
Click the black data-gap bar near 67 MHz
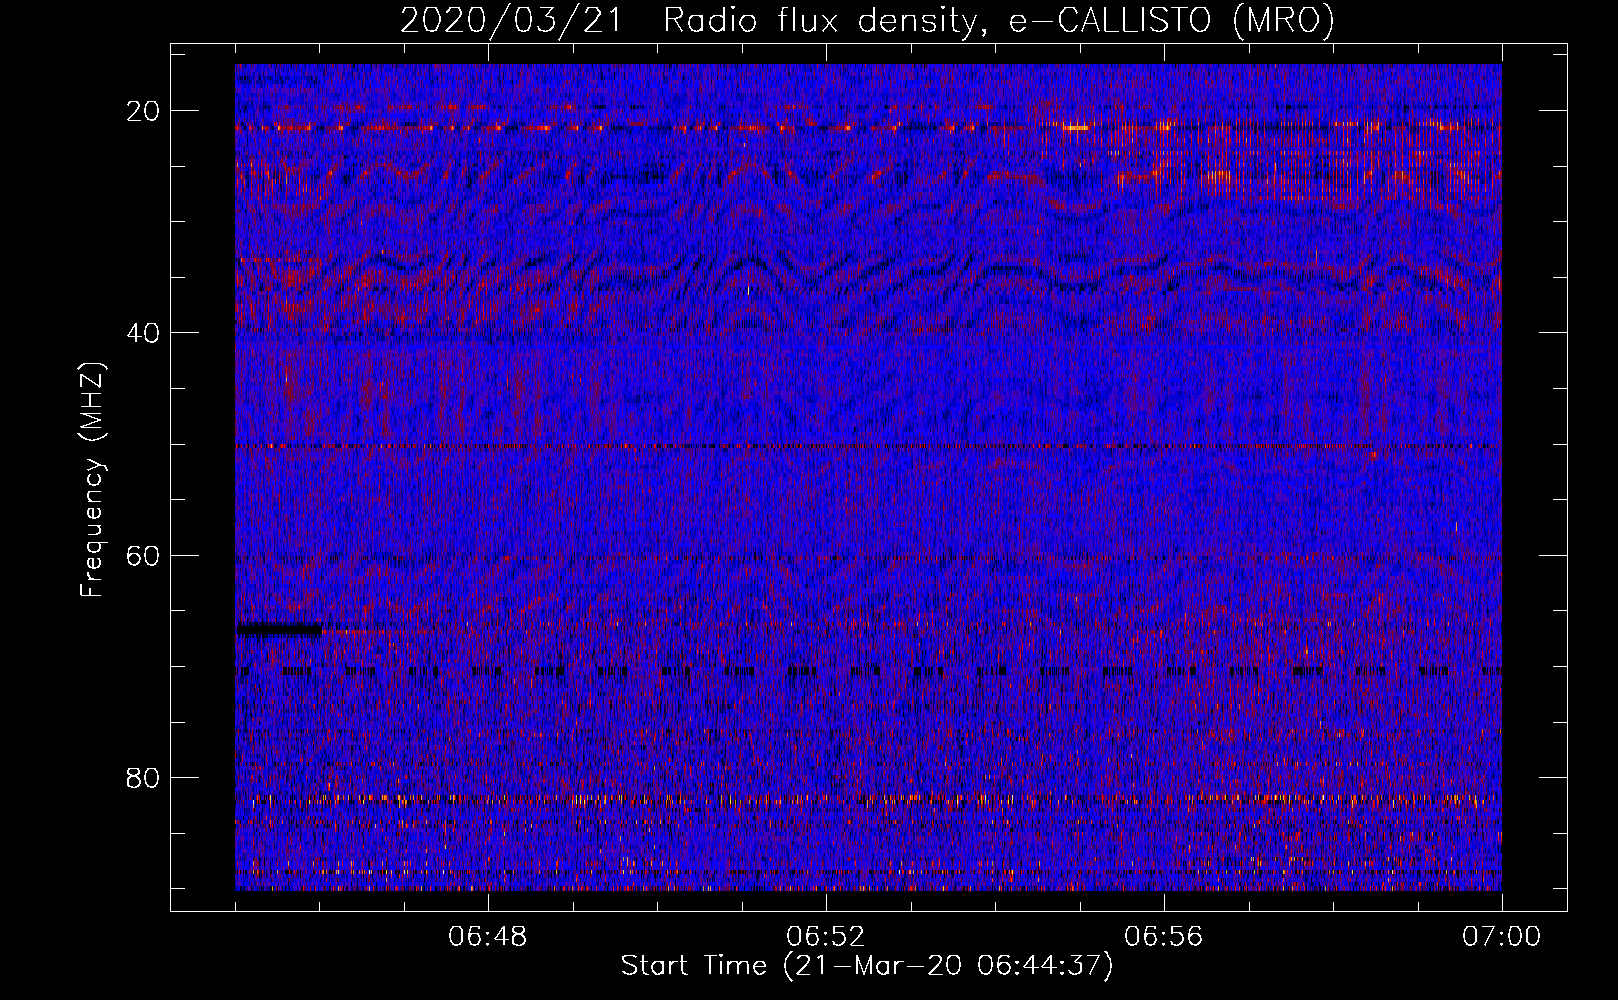[279, 629]
